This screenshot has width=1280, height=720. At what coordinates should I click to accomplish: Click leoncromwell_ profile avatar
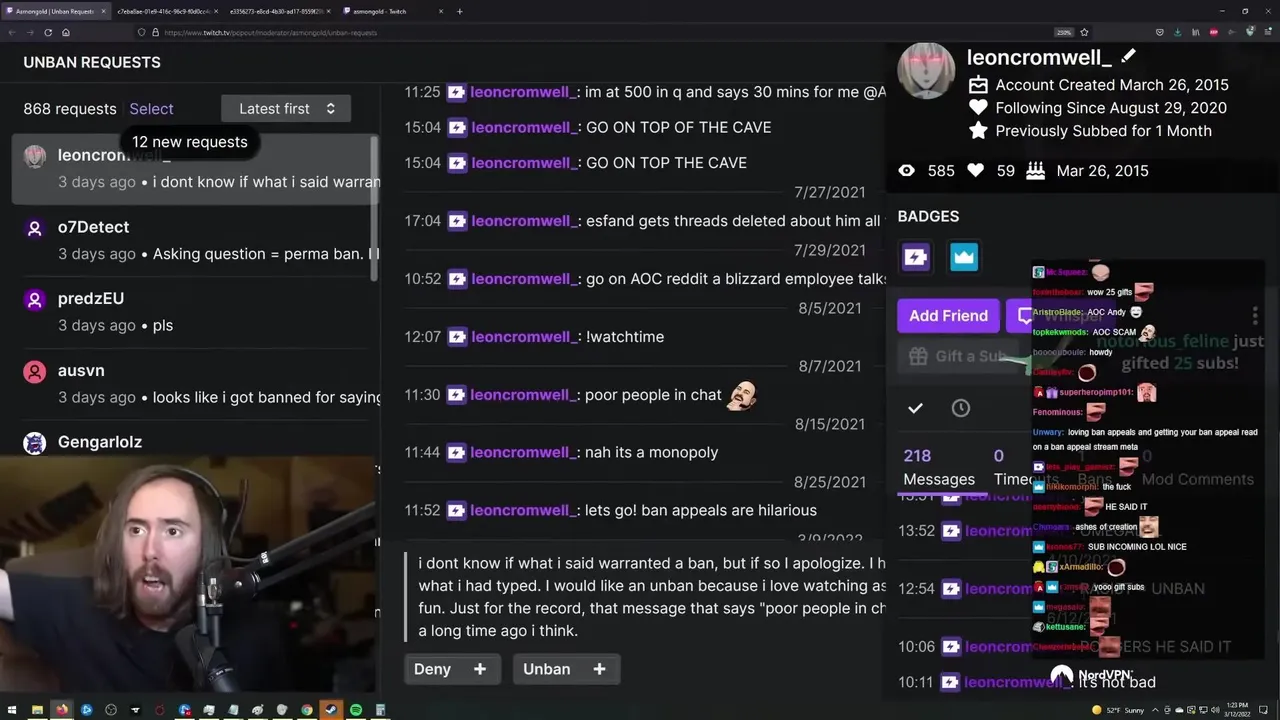coord(925,71)
